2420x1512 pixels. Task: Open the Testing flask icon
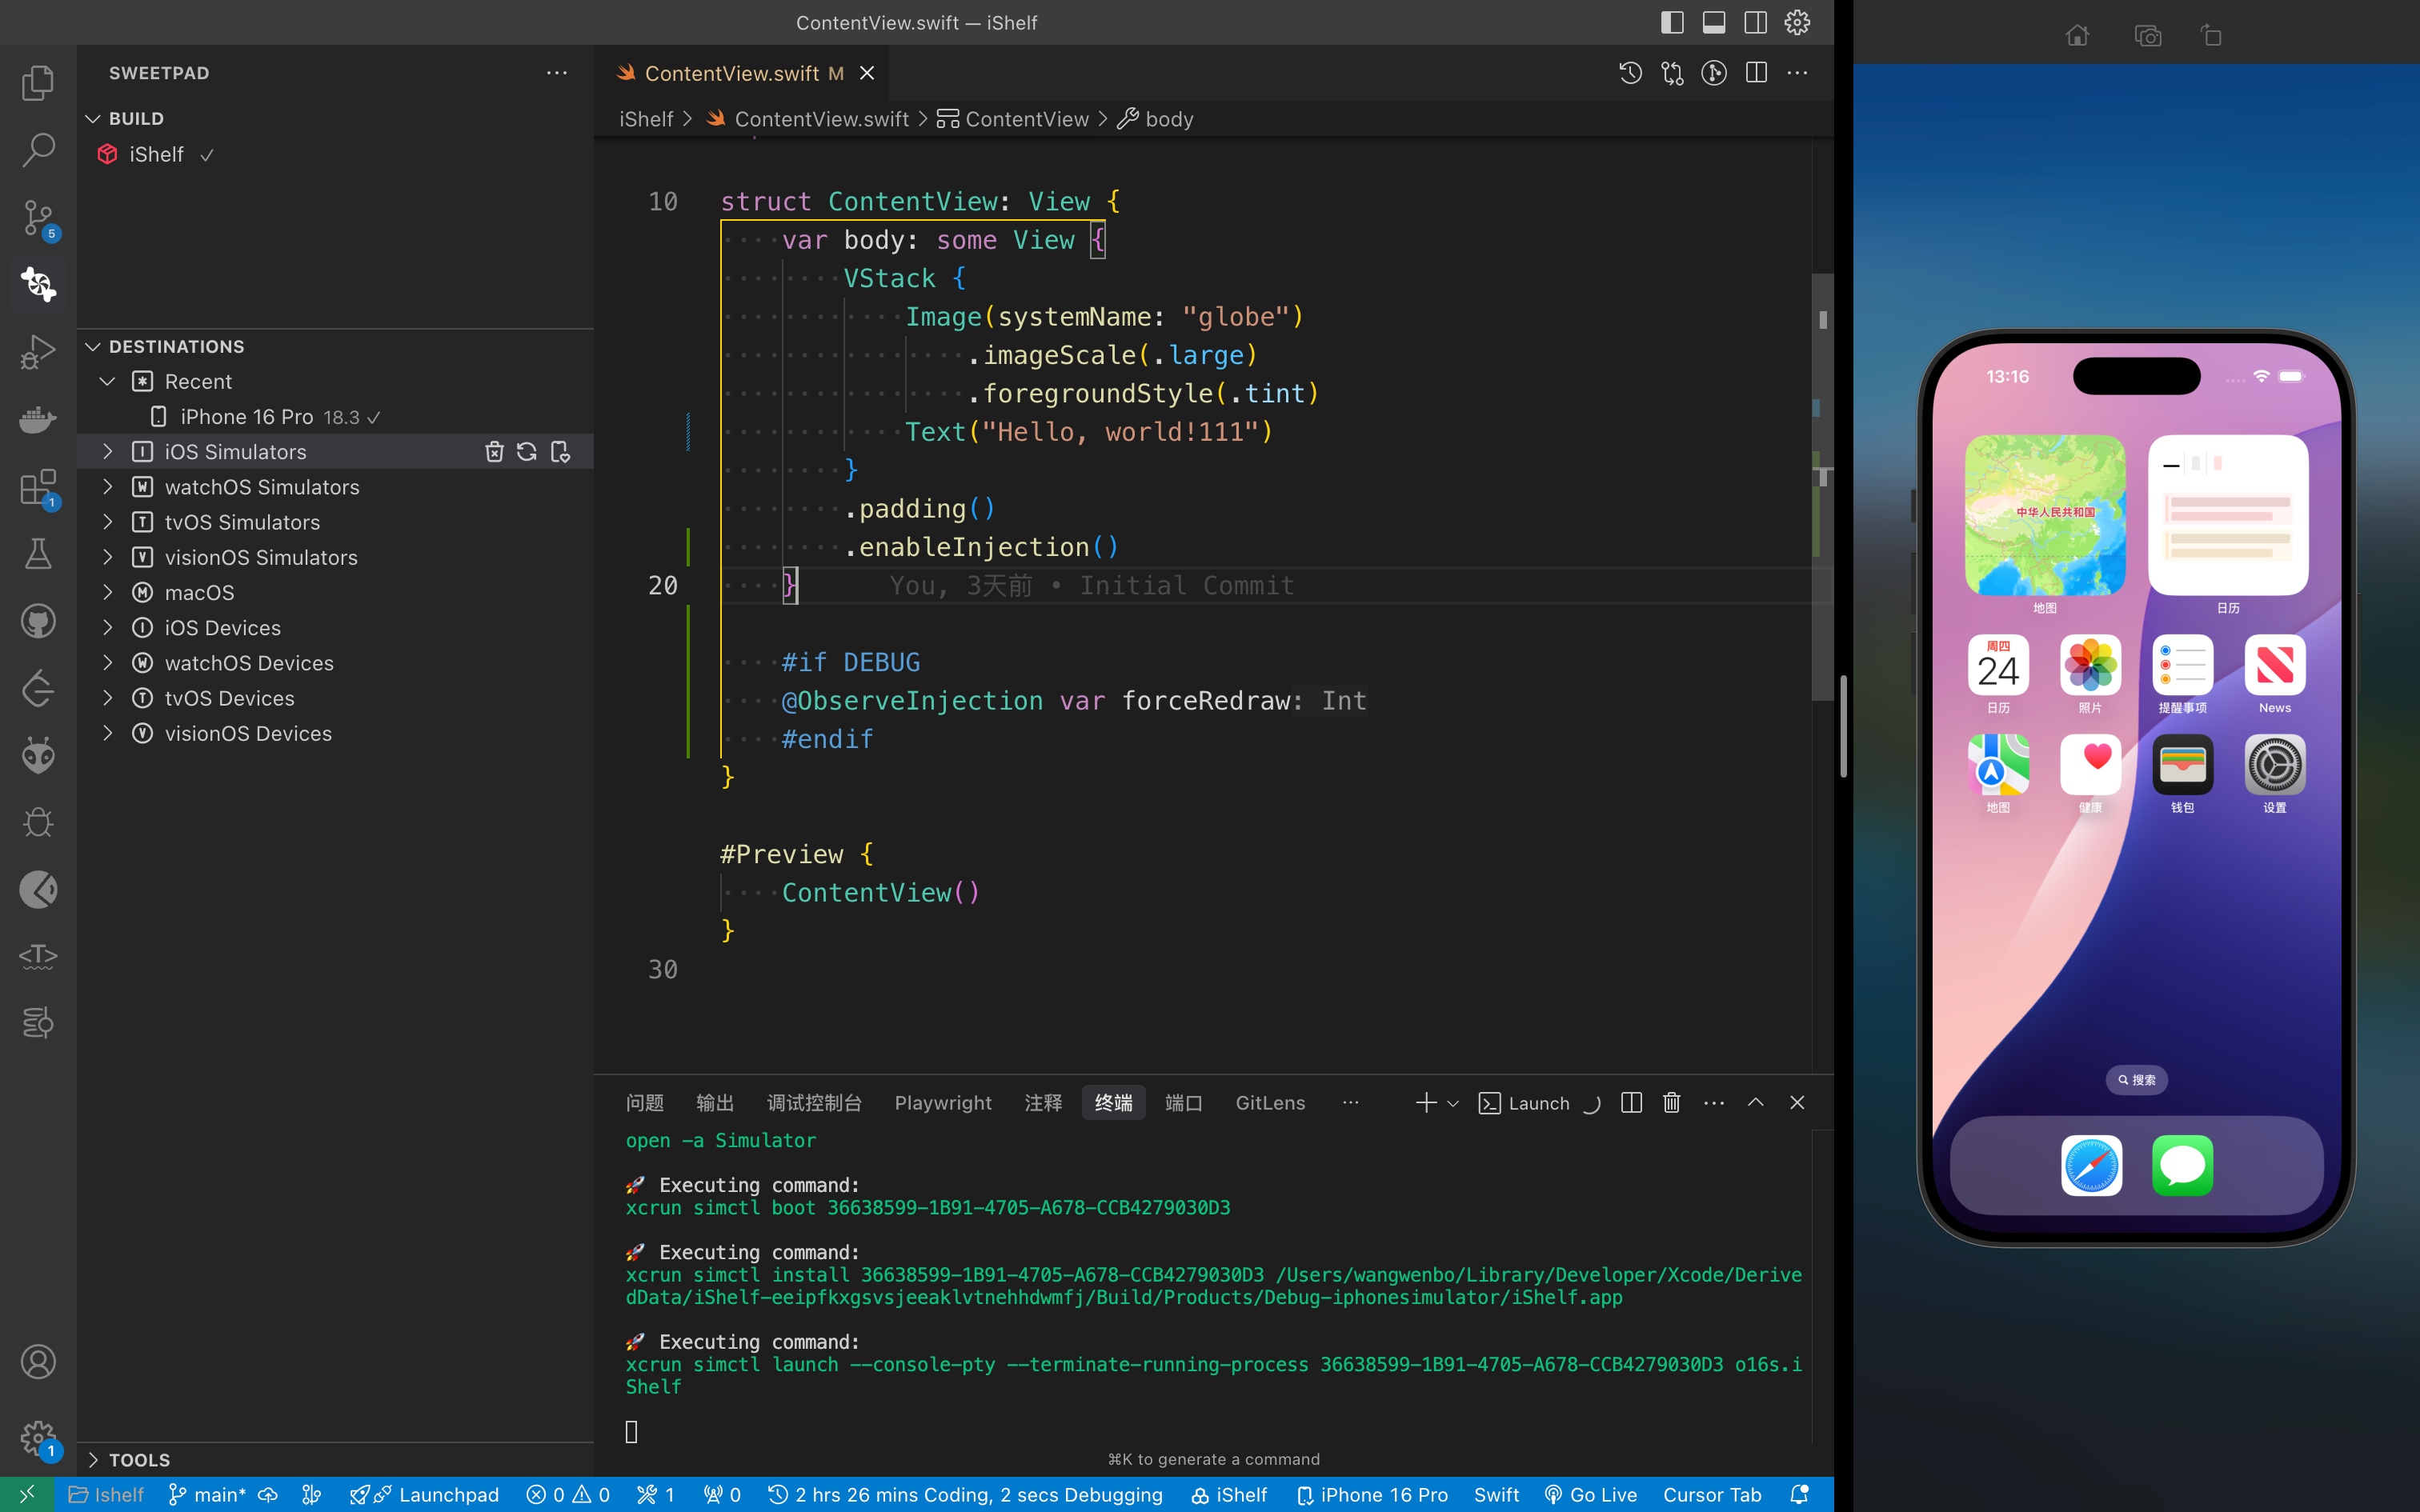(x=38, y=554)
